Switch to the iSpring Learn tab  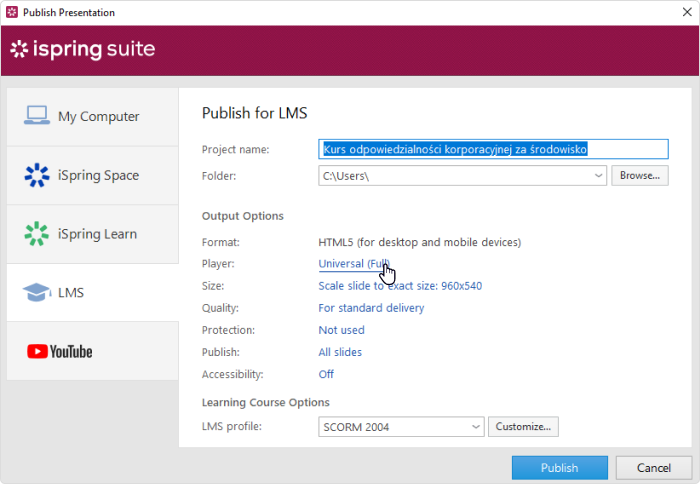coord(93,234)
